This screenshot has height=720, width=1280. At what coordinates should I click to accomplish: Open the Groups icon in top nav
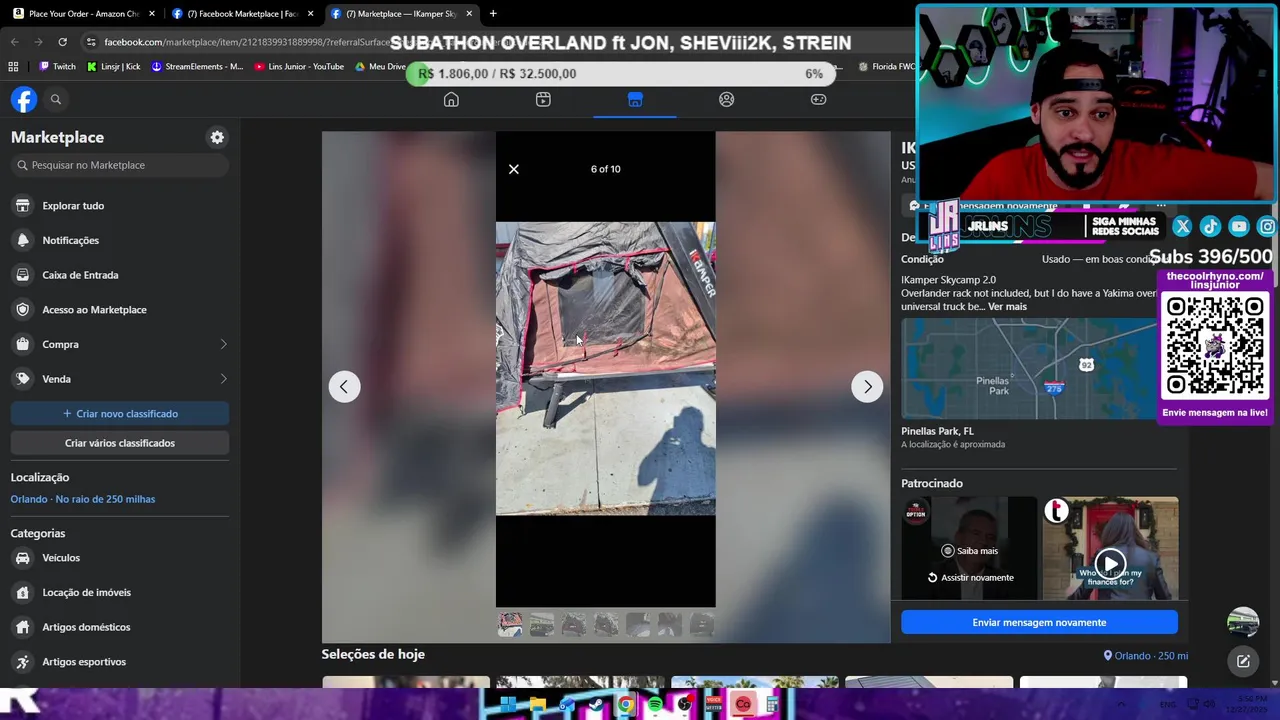pyautogui.click(x=727, y=99)
